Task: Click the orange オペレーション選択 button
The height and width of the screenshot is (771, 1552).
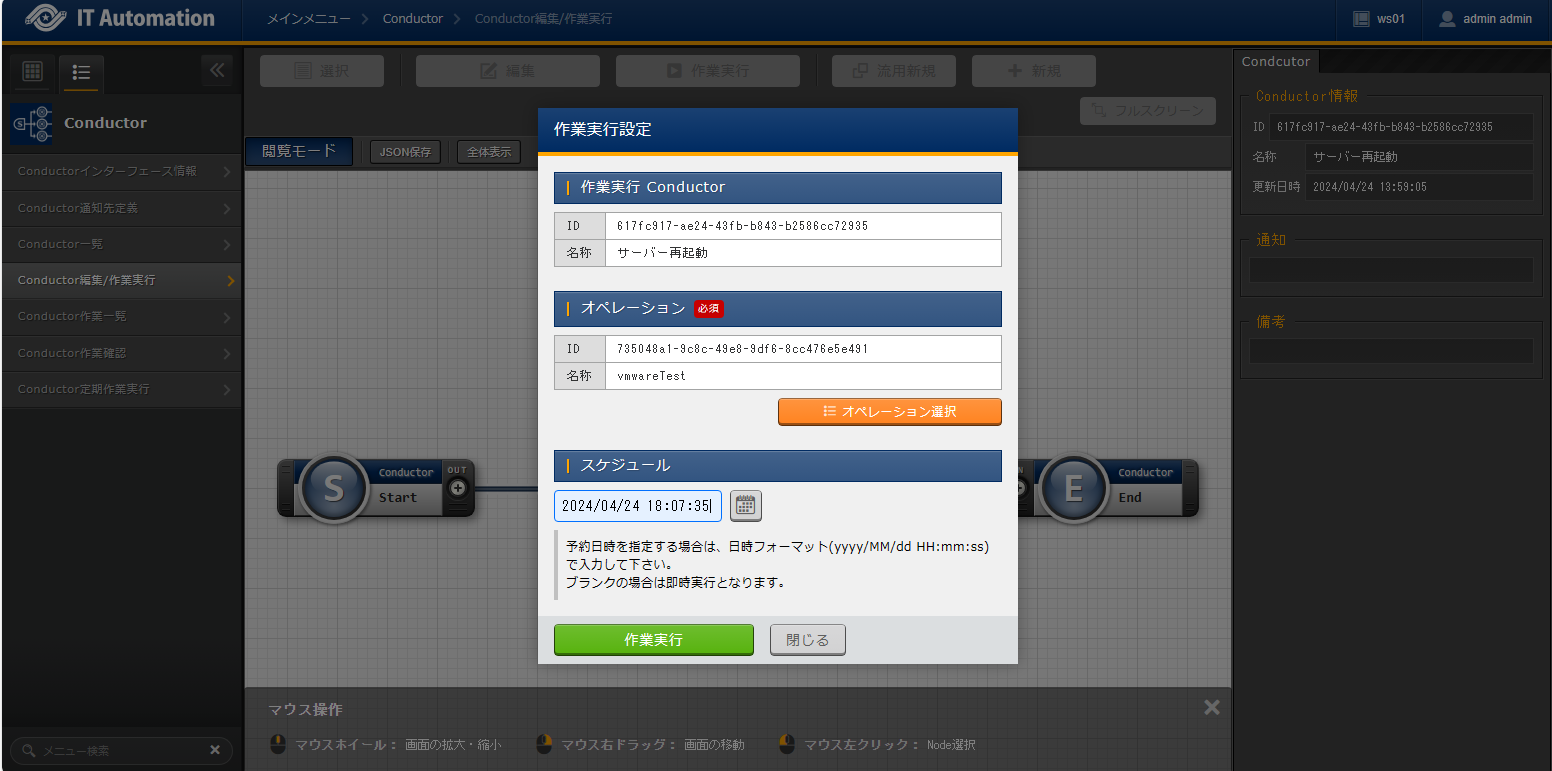Action: coord(889,412)
